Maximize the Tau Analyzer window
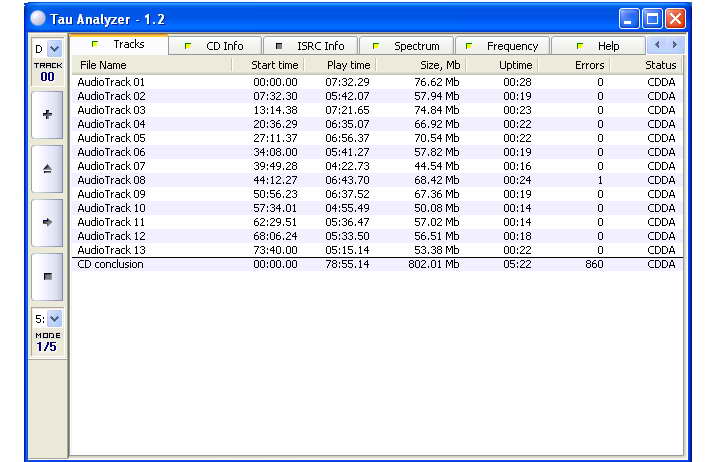The image size is (728, 462). point(652,18)
